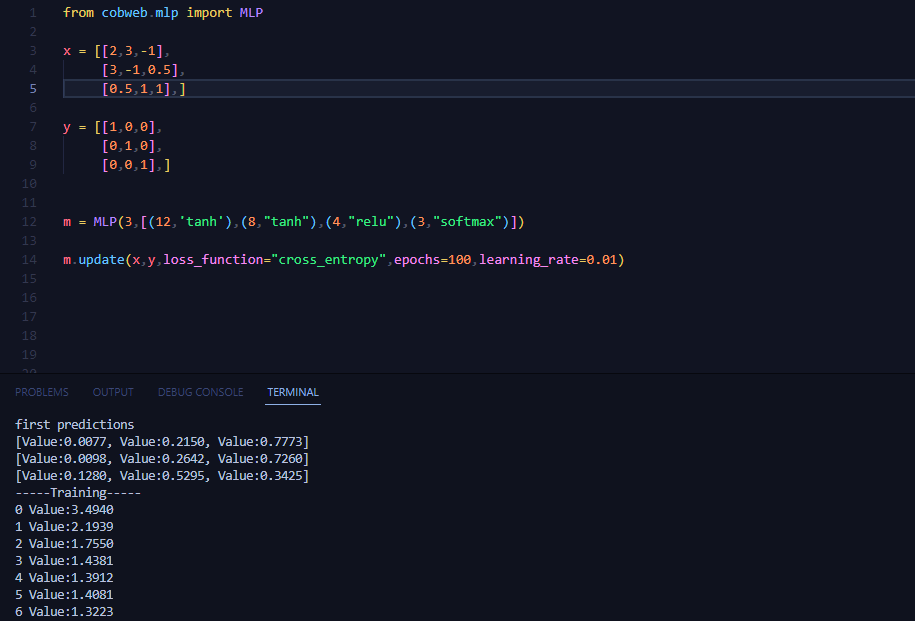
Task: Click the variable m on line 12
Action: point(67,222)
